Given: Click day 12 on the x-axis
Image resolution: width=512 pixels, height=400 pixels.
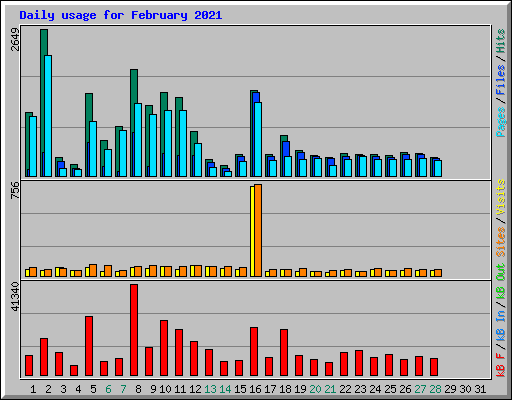Looking at the screenshot, I should click(195, 389).
